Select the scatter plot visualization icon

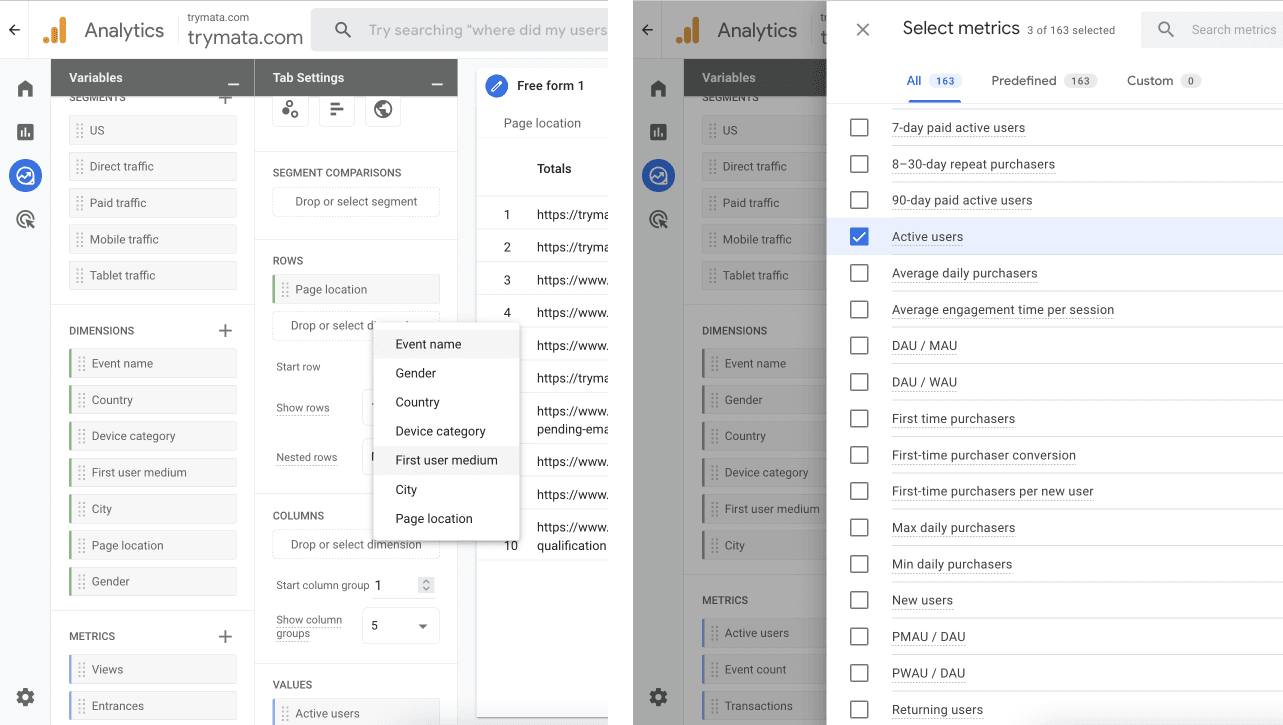(290, 109)
